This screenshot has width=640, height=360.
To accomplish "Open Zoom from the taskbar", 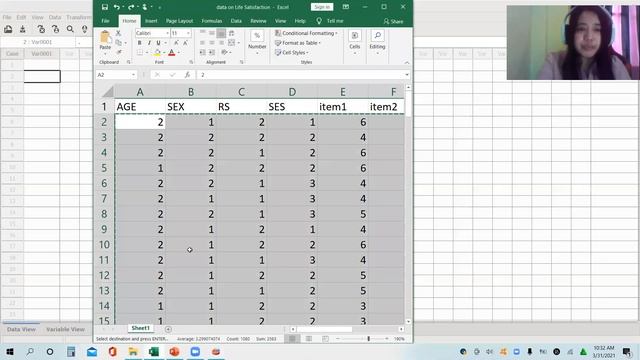I will pos(196,351).
